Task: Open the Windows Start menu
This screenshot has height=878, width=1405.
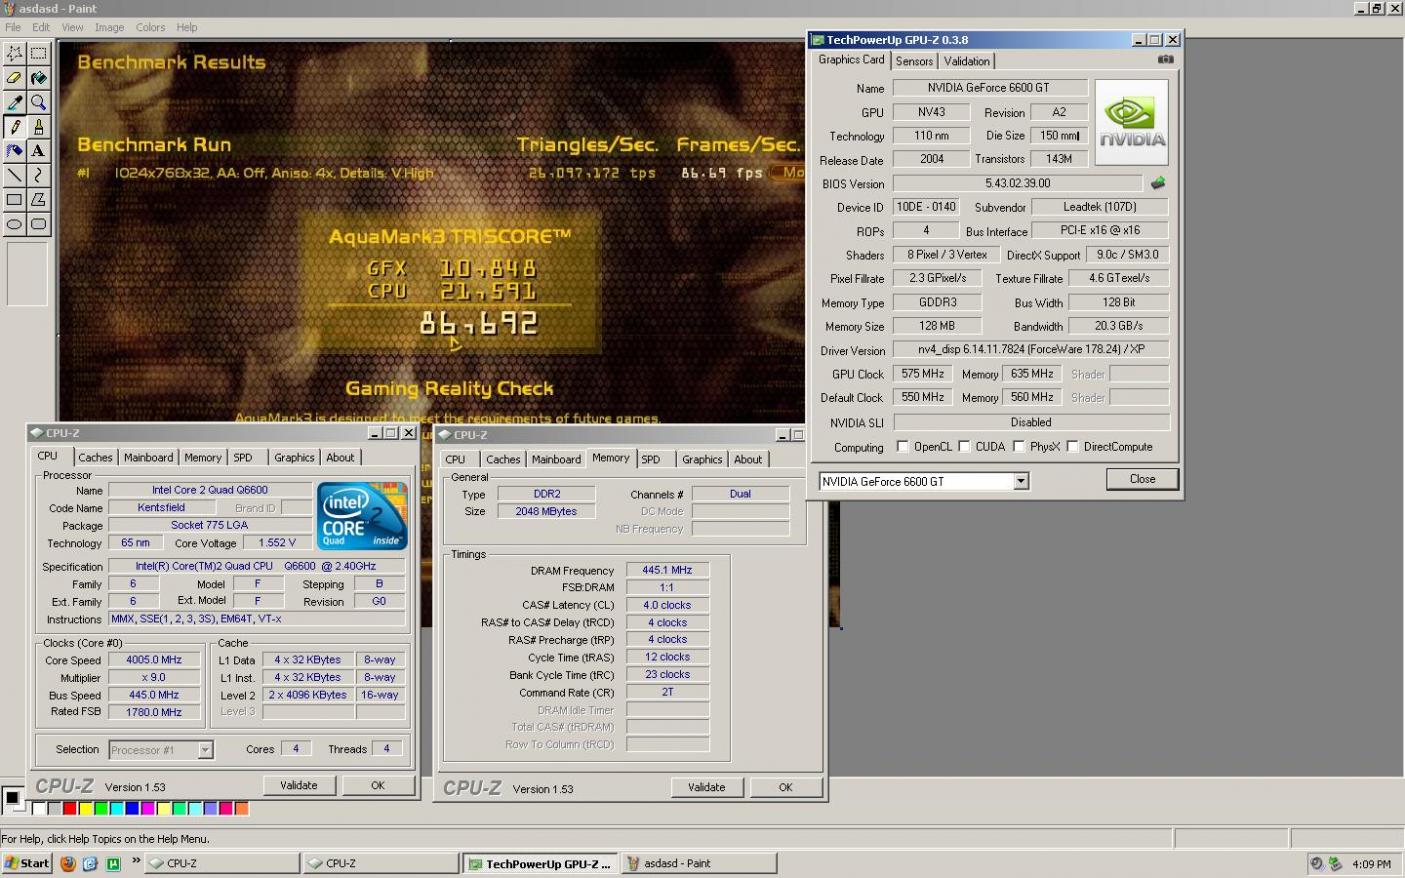Action: click(x=27, y=863)
